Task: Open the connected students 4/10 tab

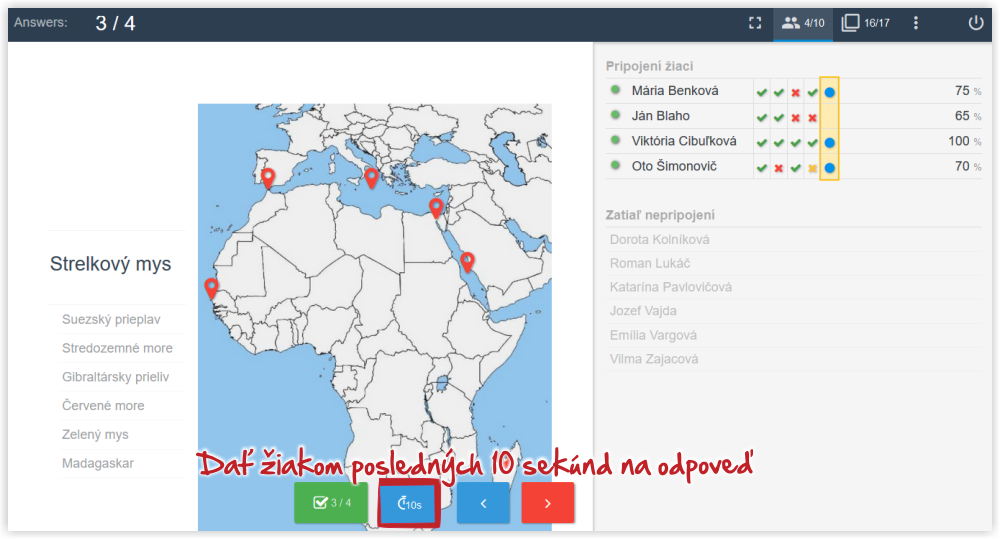Action: [803, 23]
